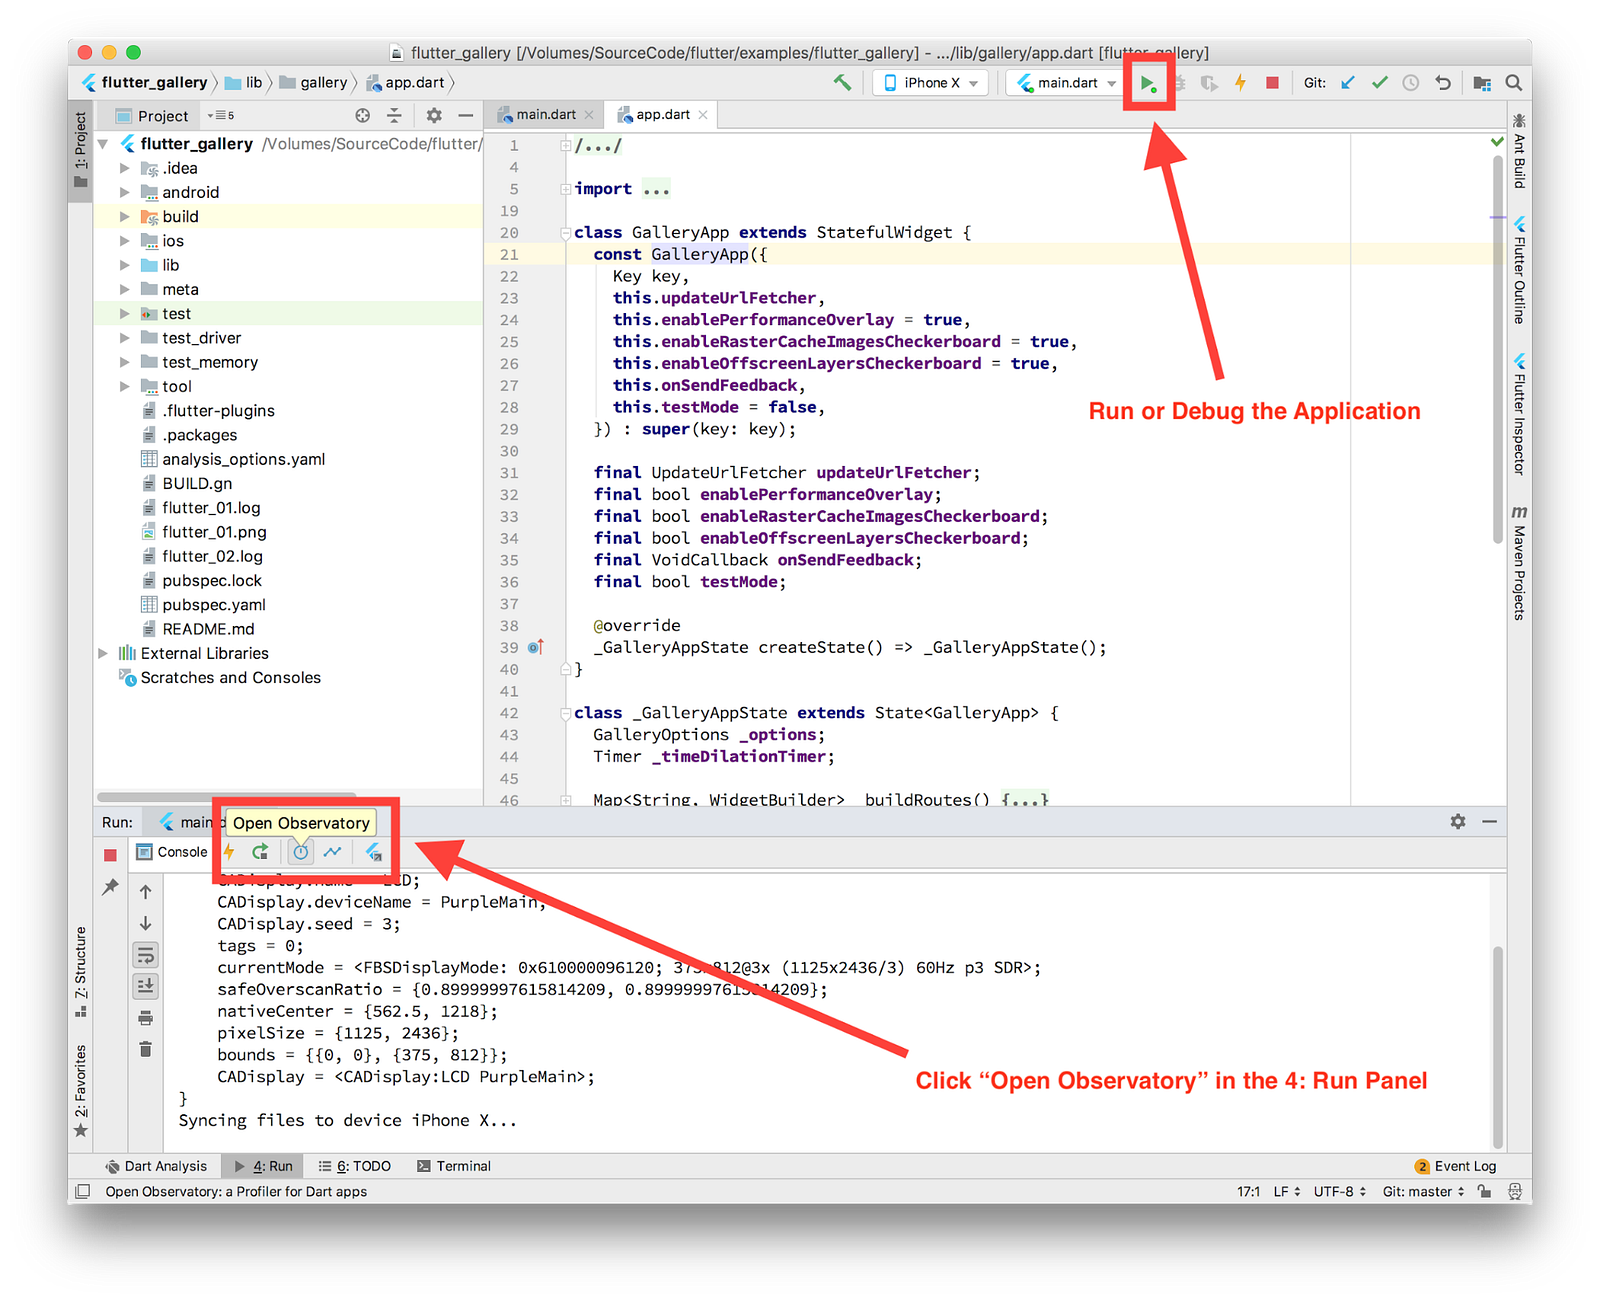The height and width of the screenshot is (1301, 1600).
Task: Click the Flutter Inspector icon in Run panel
Action: (x=373, y=852)
